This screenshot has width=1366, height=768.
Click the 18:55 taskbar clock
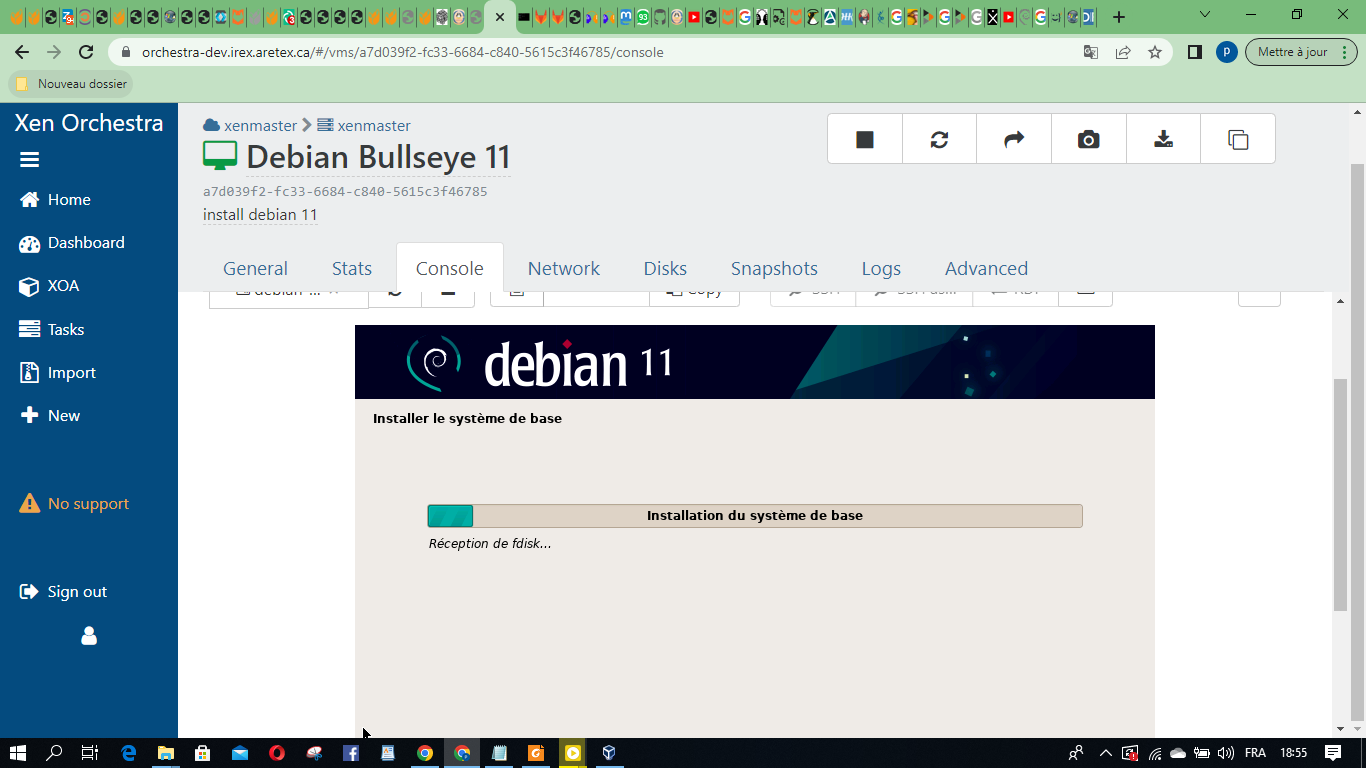[1293, 753]
